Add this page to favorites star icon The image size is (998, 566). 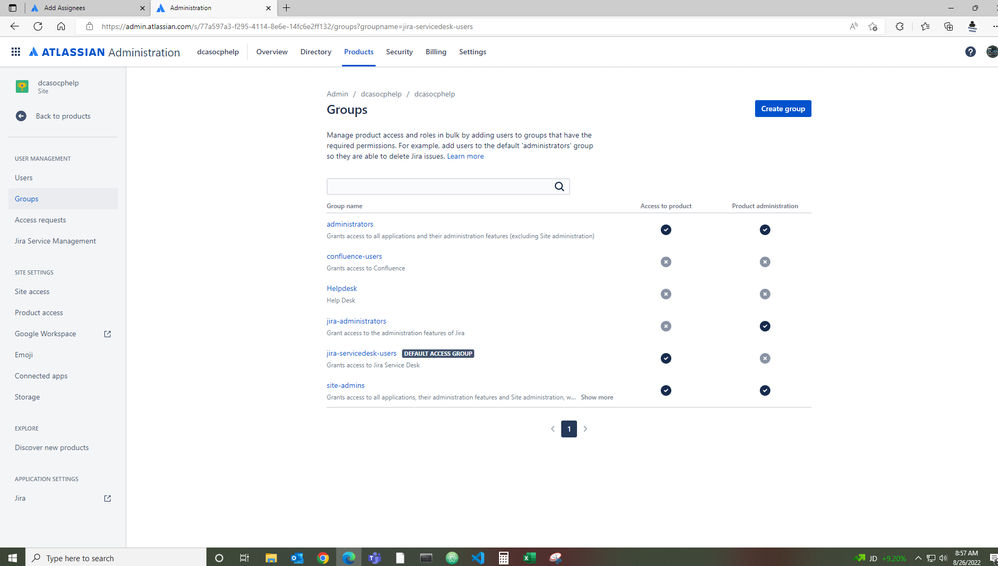coord(873,26)
